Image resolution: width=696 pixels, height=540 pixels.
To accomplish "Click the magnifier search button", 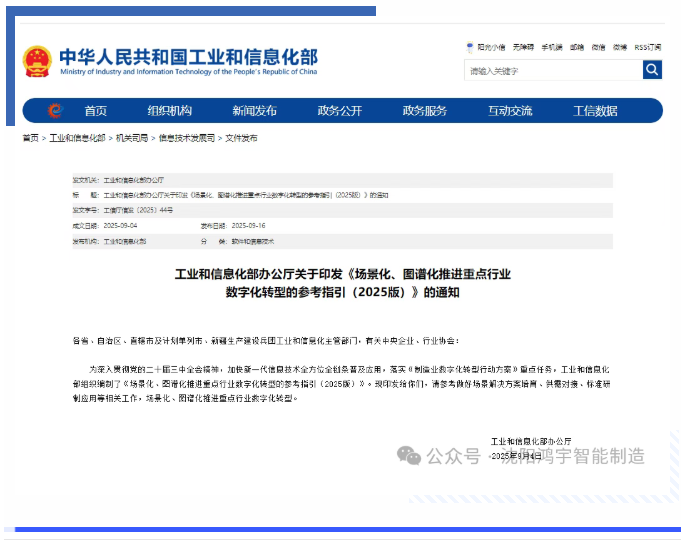I will [652, 70].
